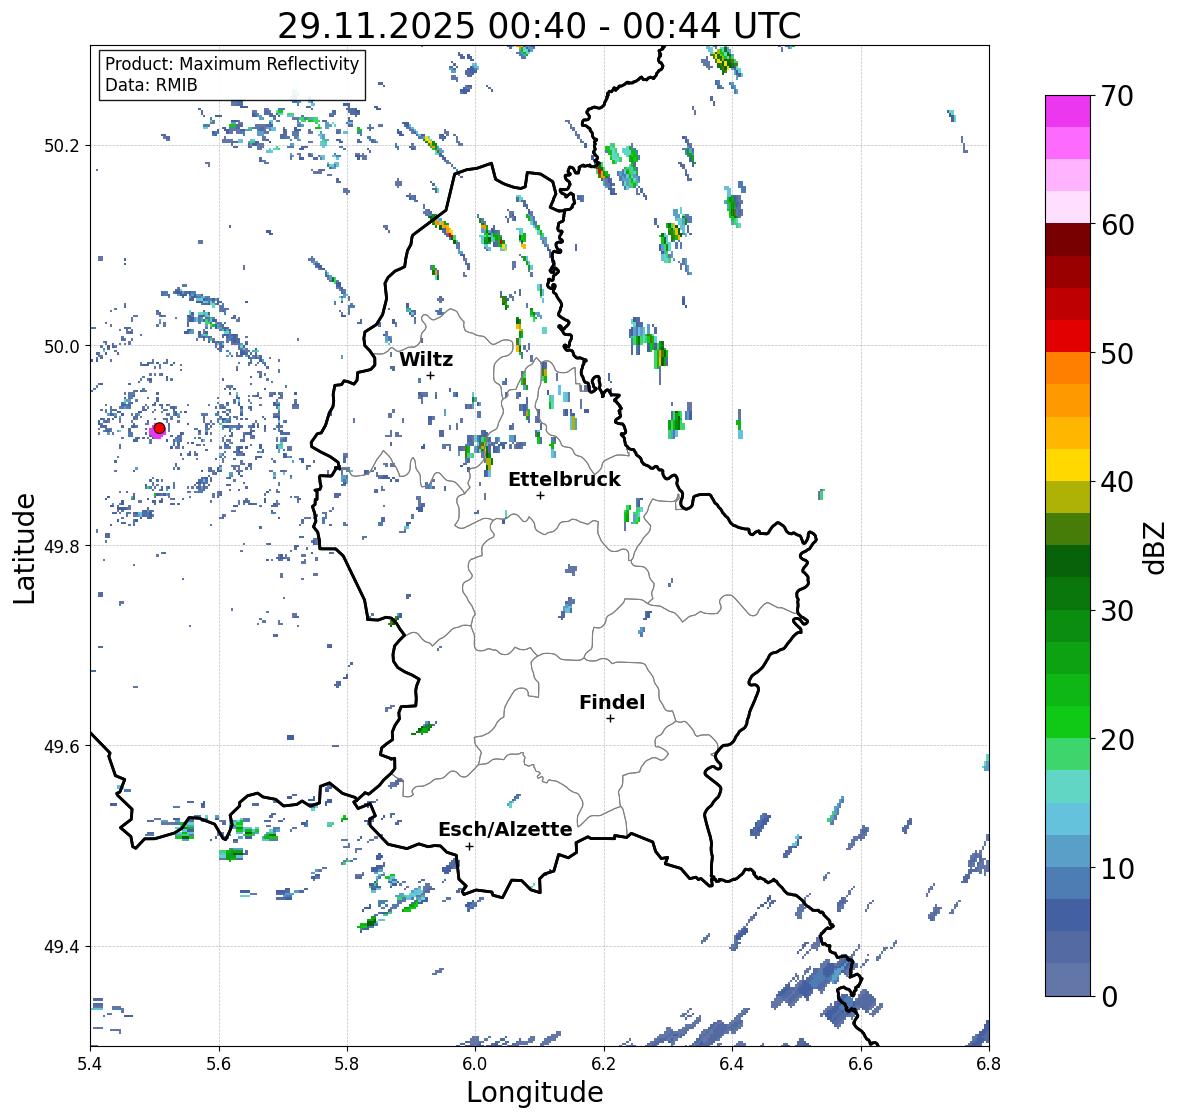This screenshot has height=1117, width=1179.
Task: Click the dark red colorbar swatch below 60
Action: 1068,239
